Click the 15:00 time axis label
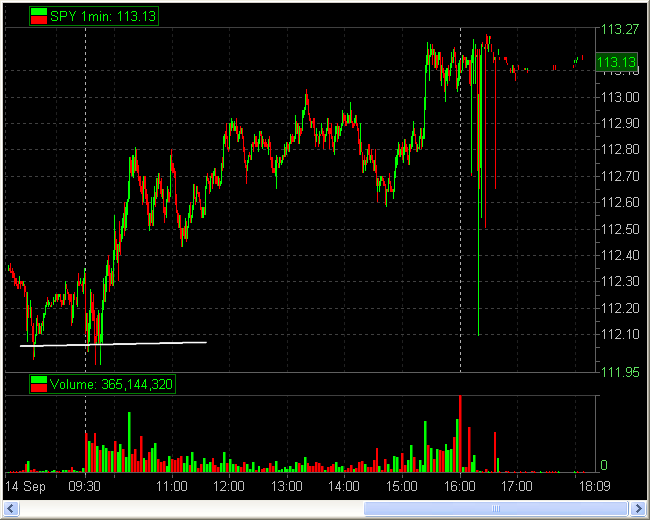The image size is (650, 520). (x=402, y=486)
